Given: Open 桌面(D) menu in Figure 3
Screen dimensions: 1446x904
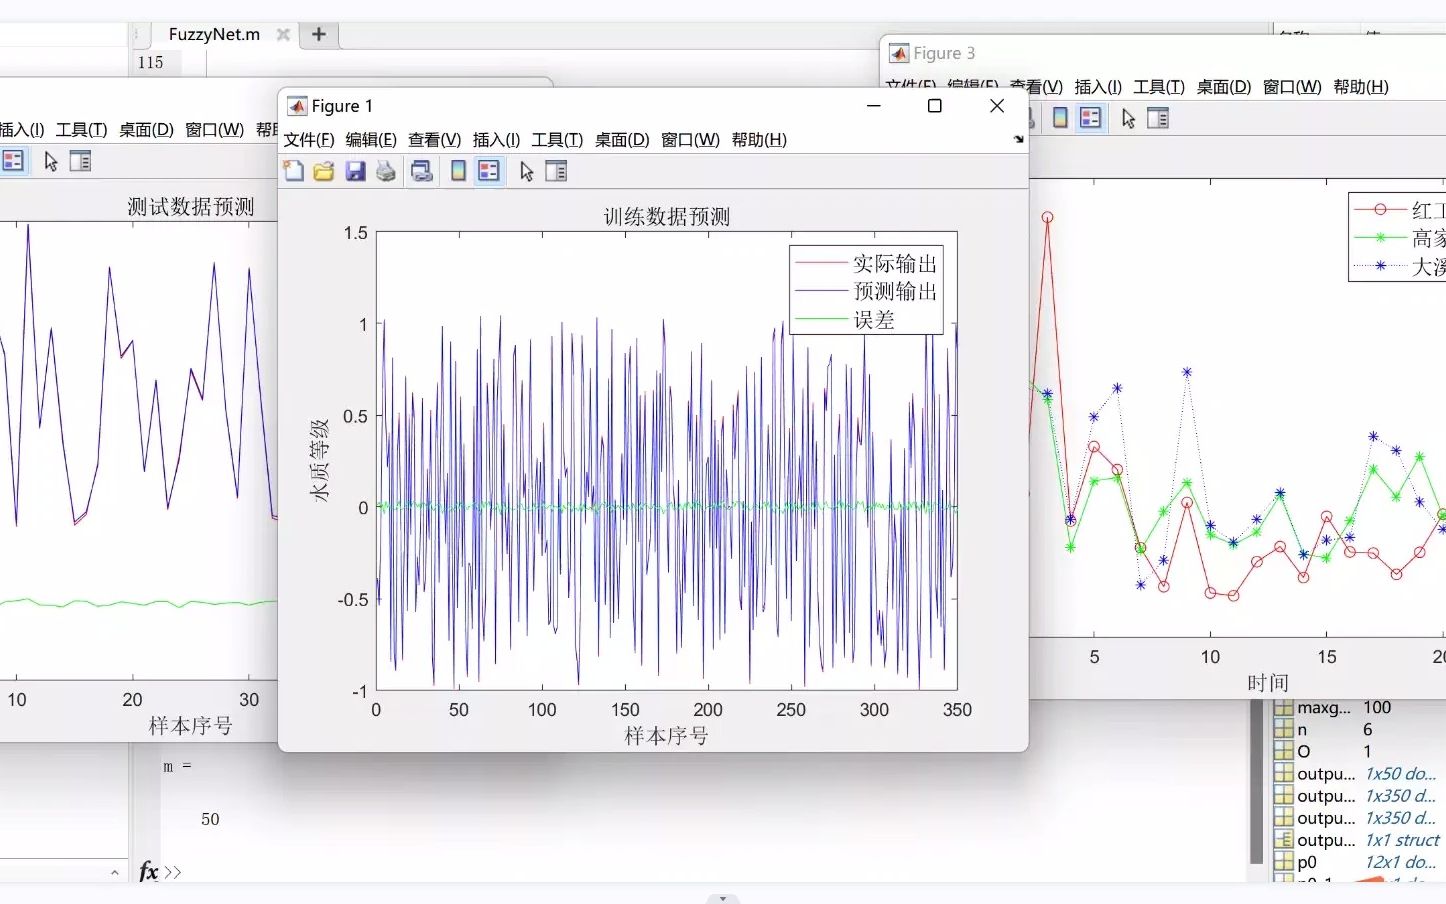Looking at the screenshot, I should point(1224,87).
